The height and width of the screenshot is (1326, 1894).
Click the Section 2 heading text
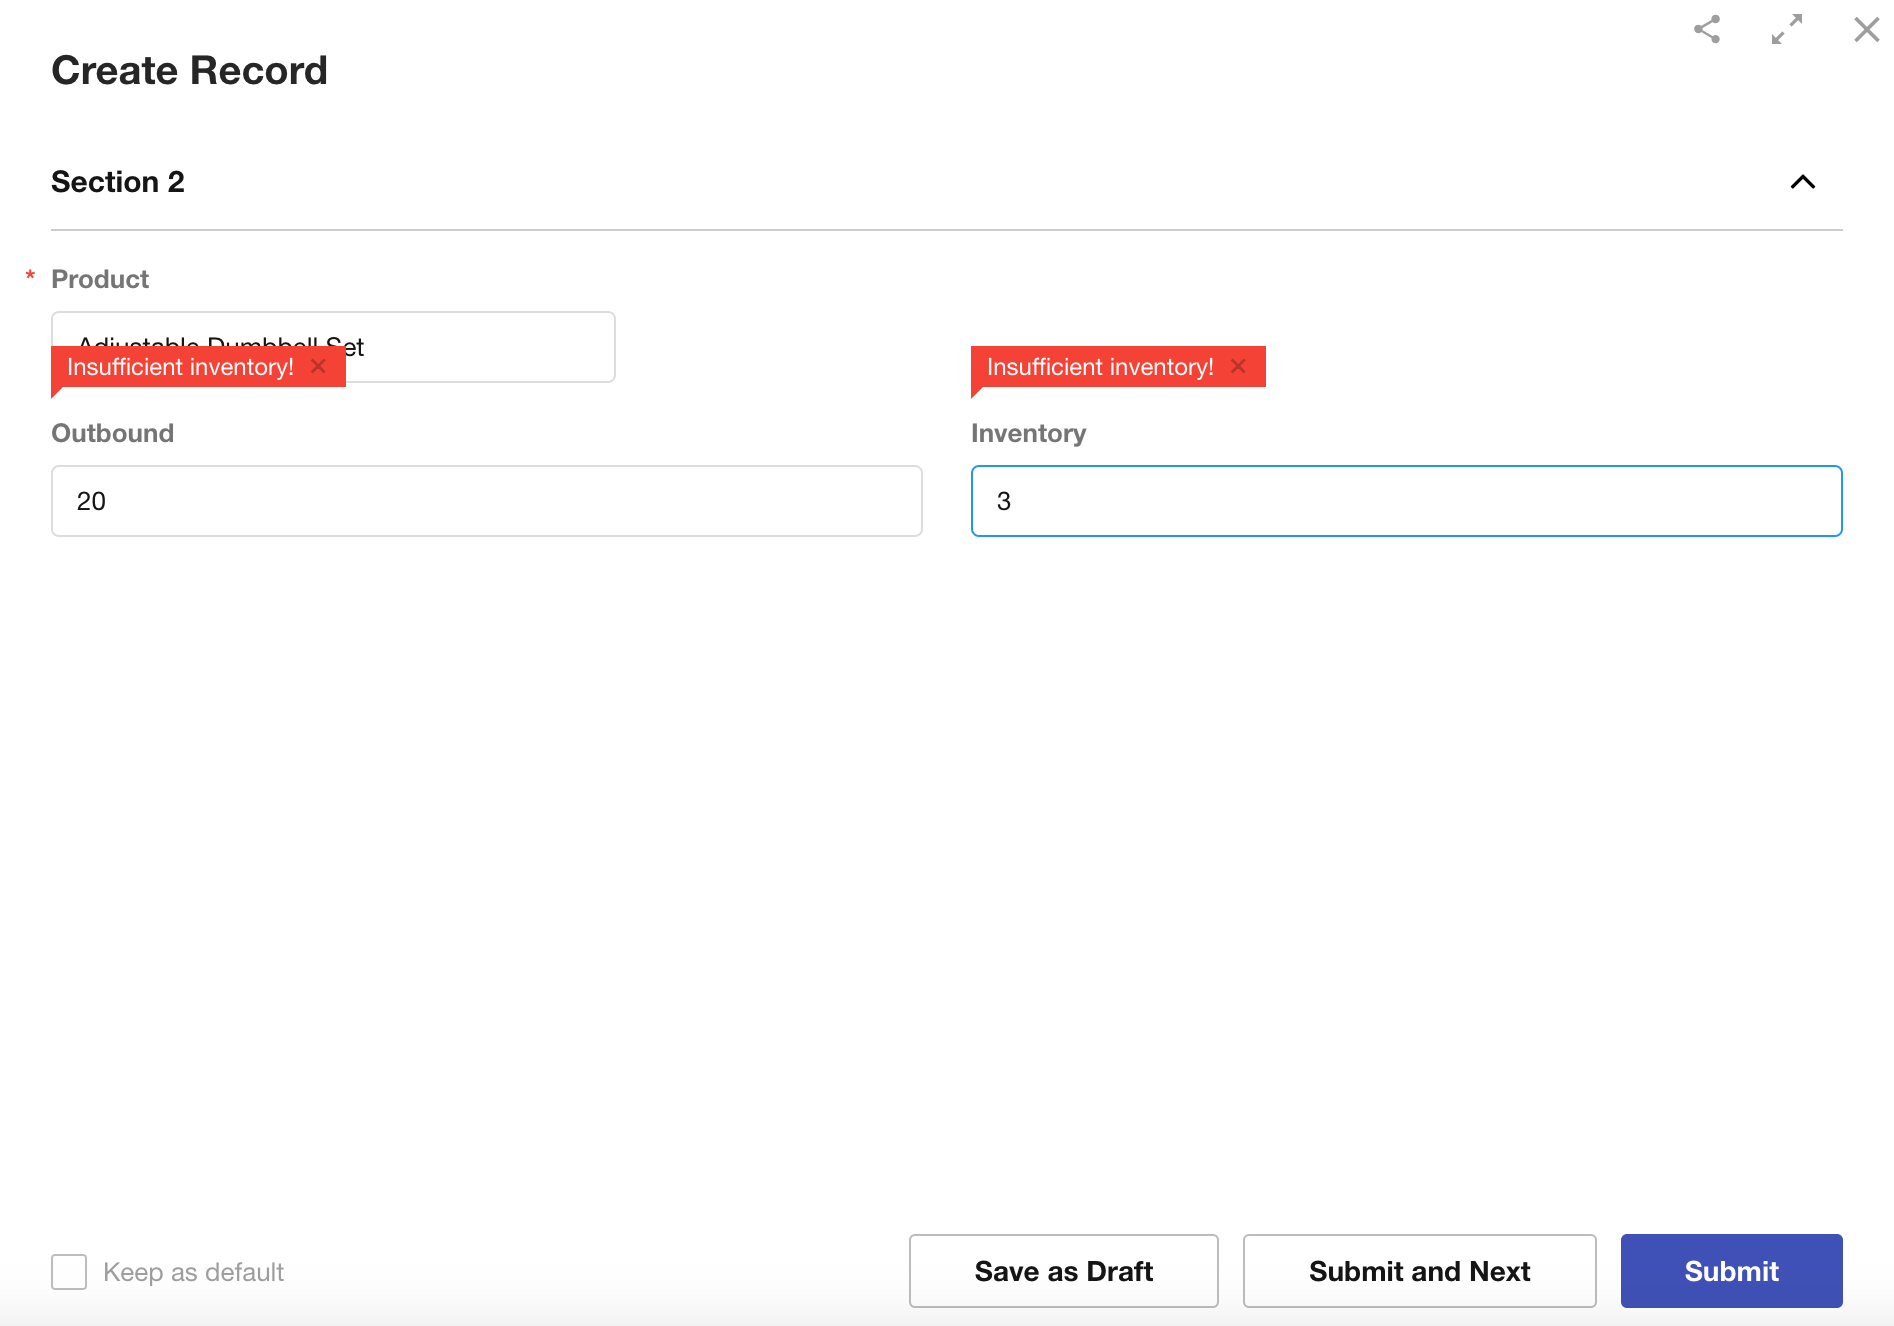118,182
